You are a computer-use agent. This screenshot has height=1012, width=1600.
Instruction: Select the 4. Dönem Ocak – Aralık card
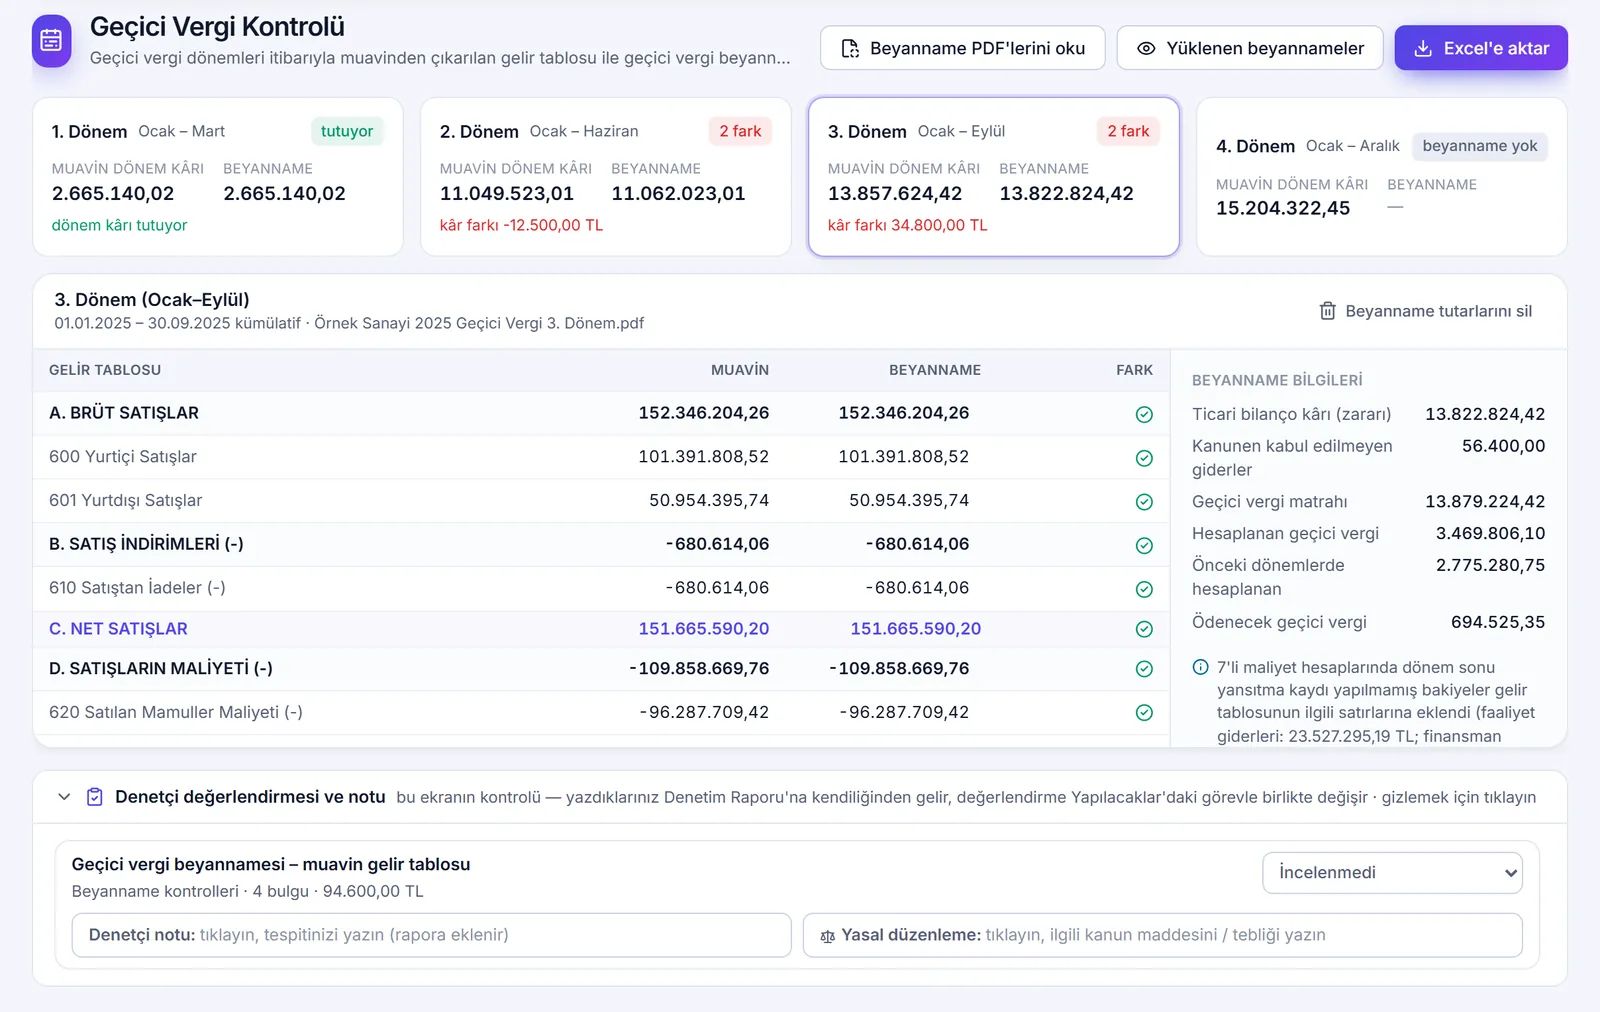click(x=1382, y=176)
